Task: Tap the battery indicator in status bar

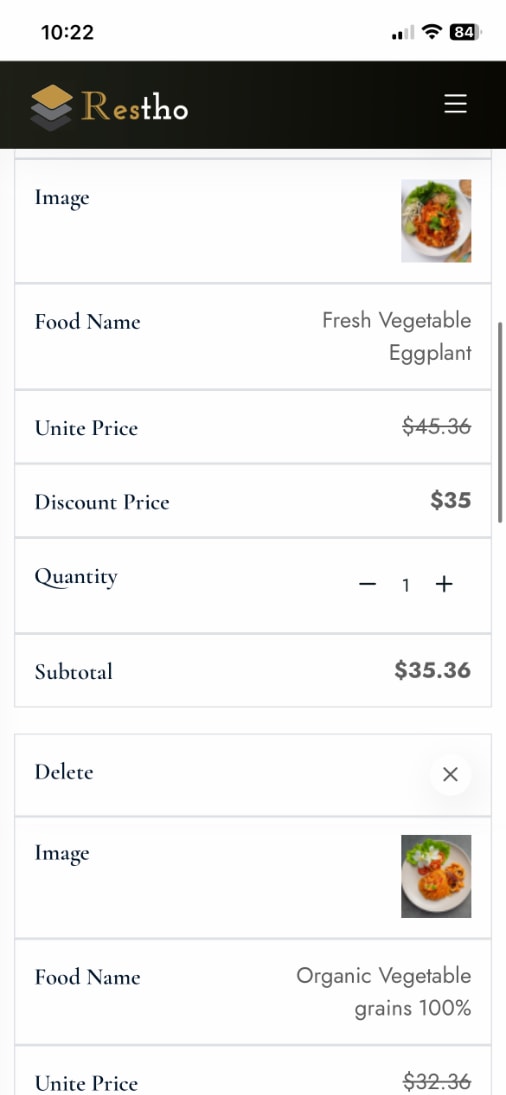Action: point(465,32)
